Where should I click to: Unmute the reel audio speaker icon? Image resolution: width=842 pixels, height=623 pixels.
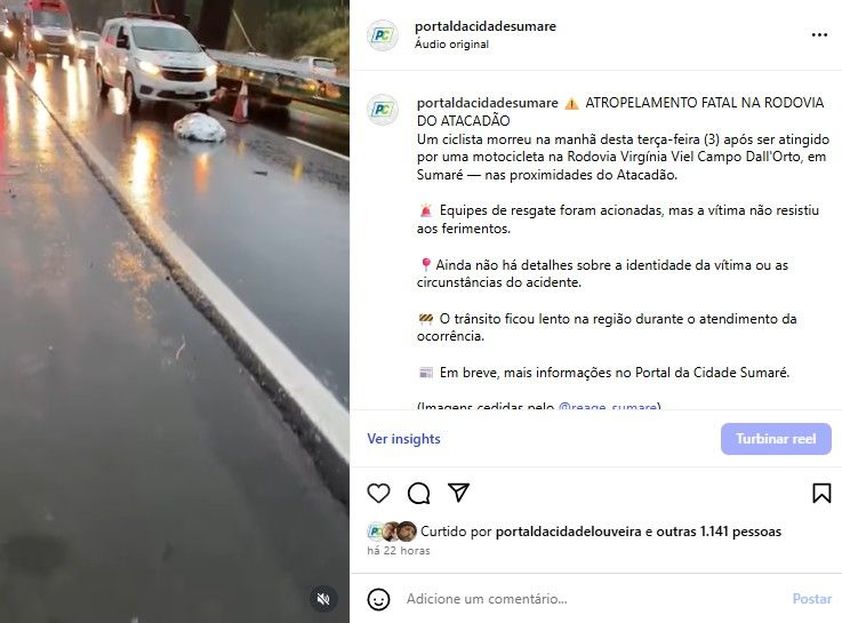[323, 599]
